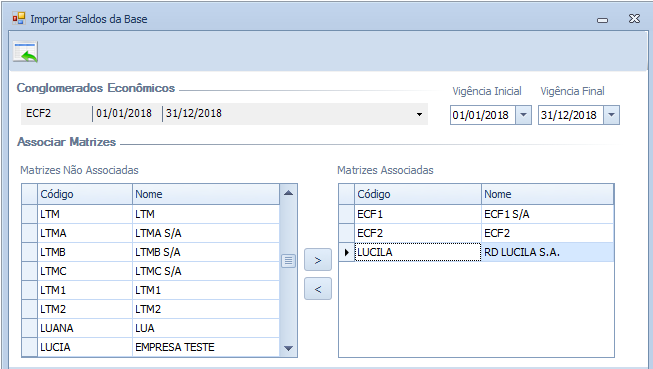Click the app icon in title bar

tap(19, 19)
